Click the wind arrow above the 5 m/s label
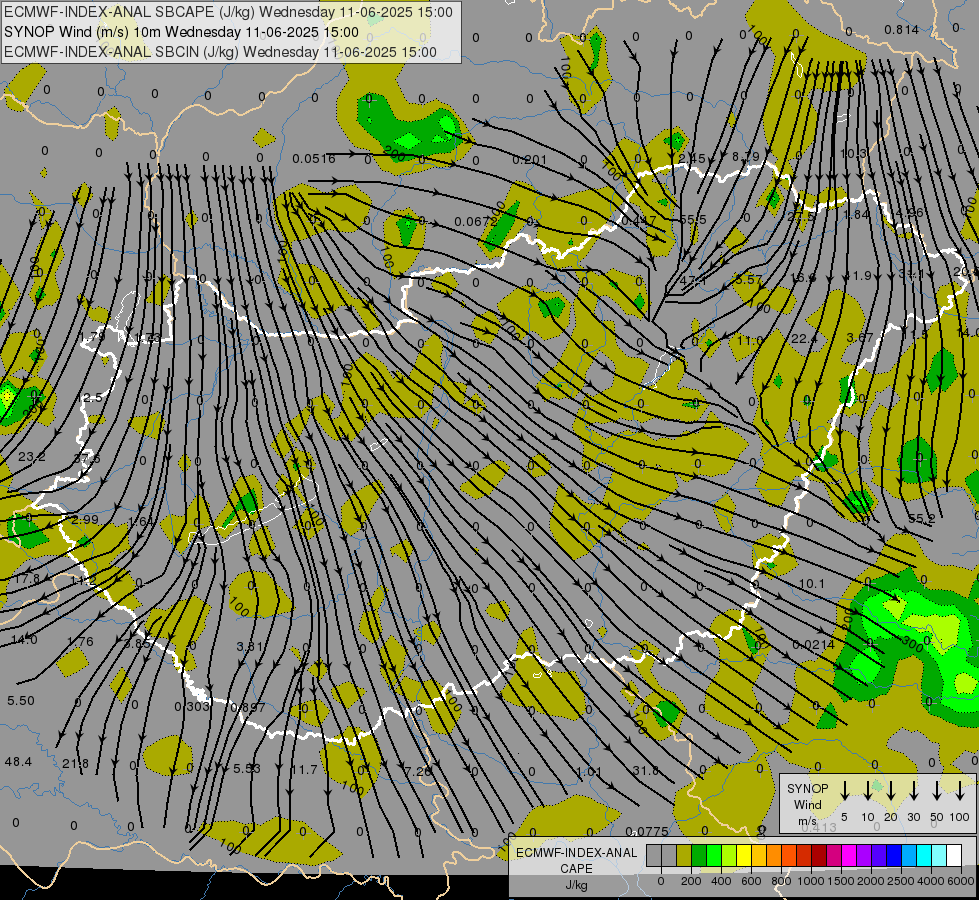The image size is (979, 900). (x=845, y=791)
